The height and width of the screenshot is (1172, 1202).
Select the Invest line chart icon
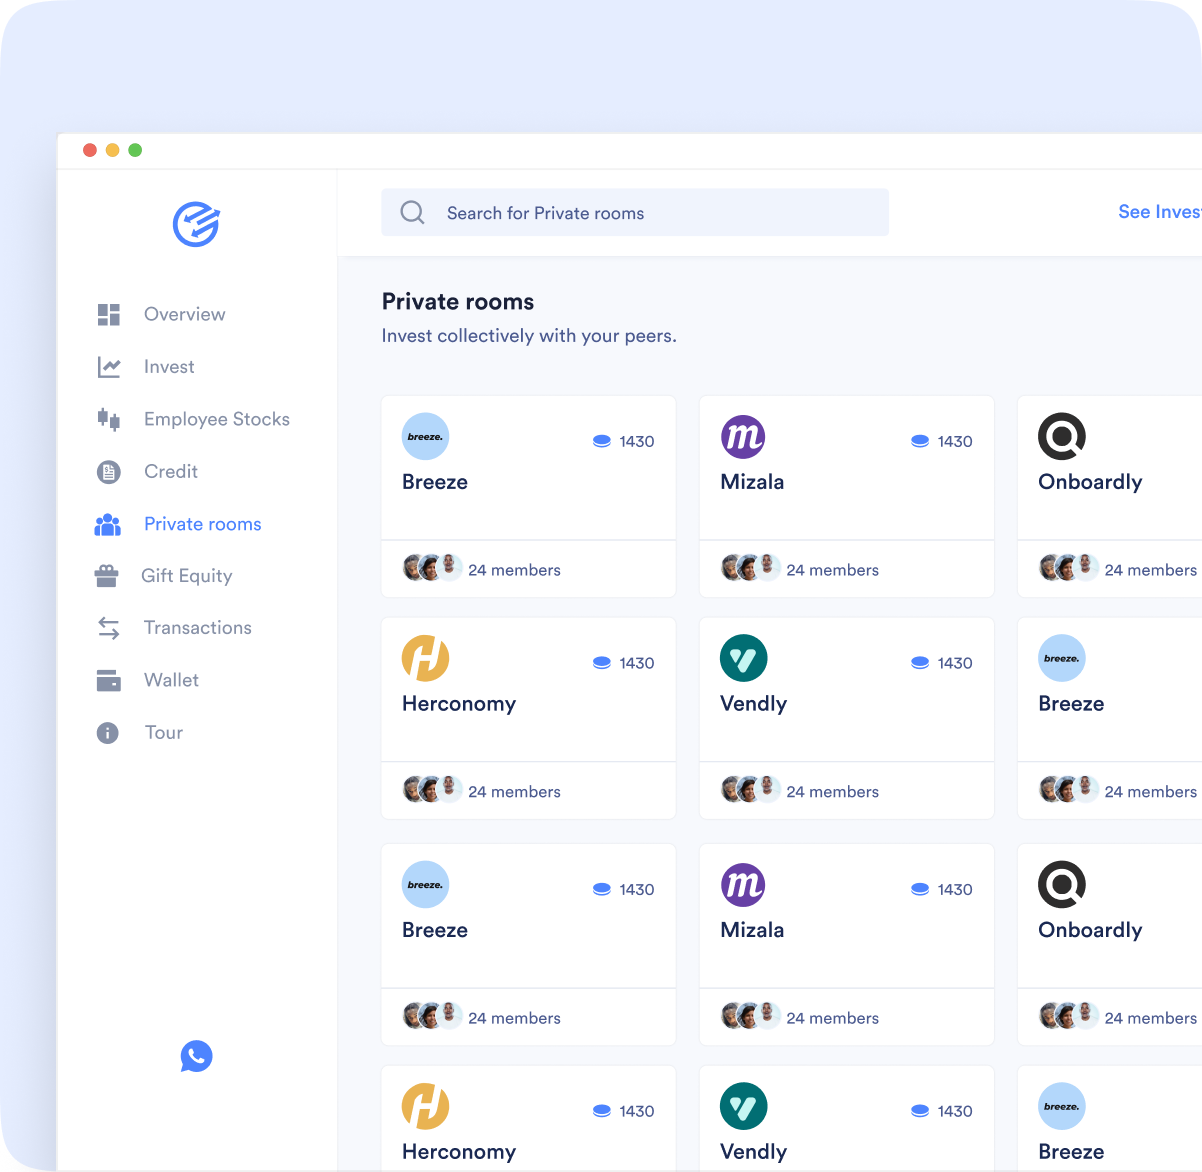(x=109, y=367)
